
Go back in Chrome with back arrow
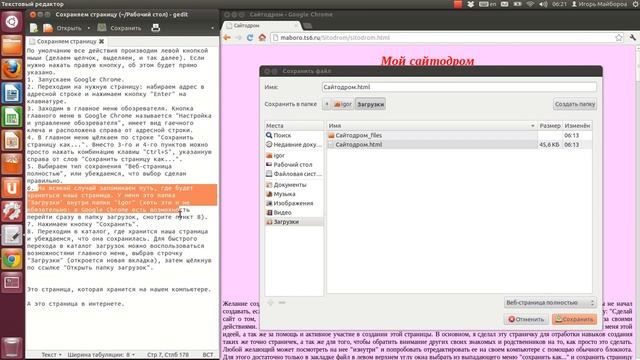(227, 38)
